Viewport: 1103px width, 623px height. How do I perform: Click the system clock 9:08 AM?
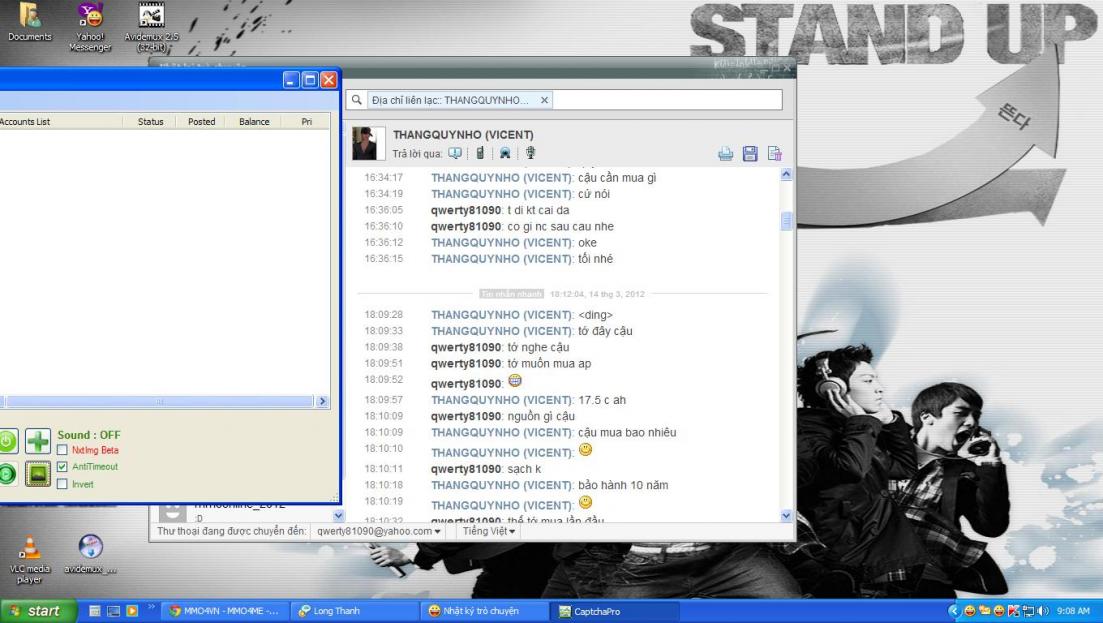(x=1073, y=611)
